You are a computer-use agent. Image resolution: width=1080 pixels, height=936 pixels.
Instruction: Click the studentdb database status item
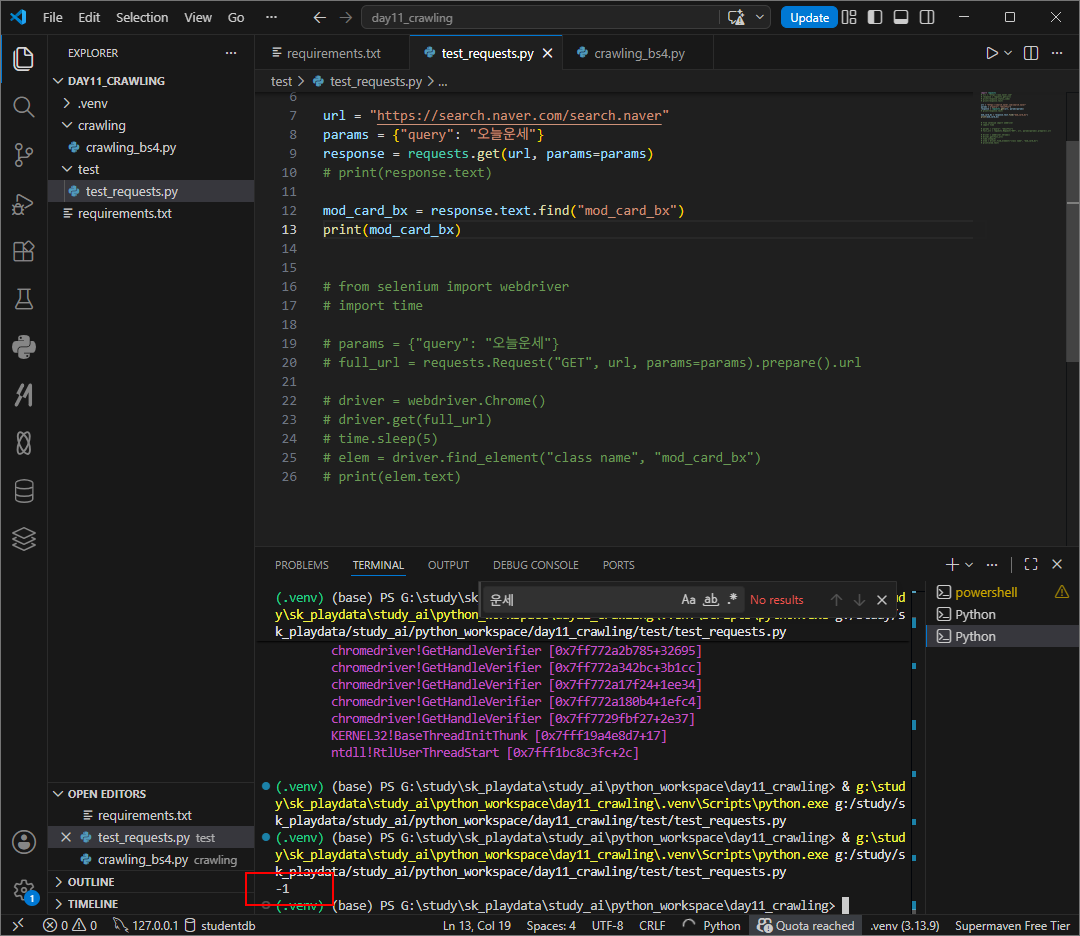[x=220, y=926]
